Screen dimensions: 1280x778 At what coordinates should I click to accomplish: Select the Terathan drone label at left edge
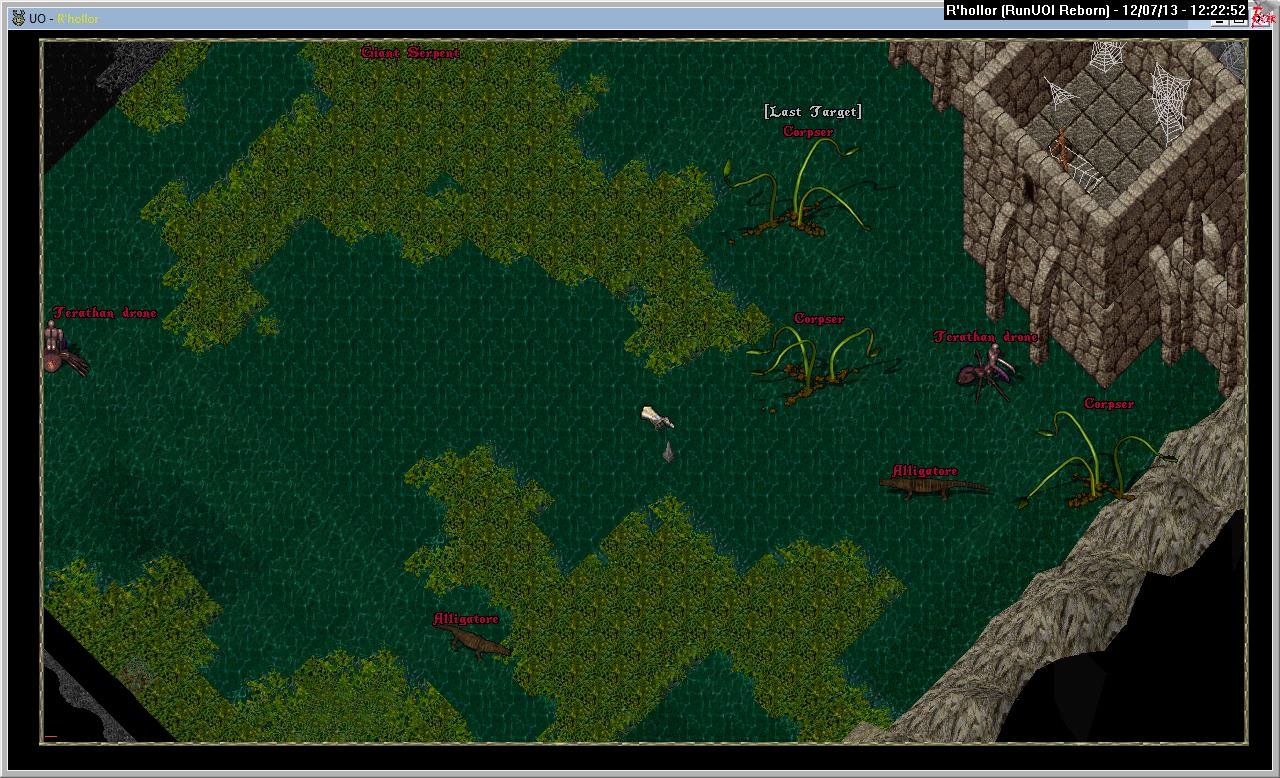(x=105, y=313)
